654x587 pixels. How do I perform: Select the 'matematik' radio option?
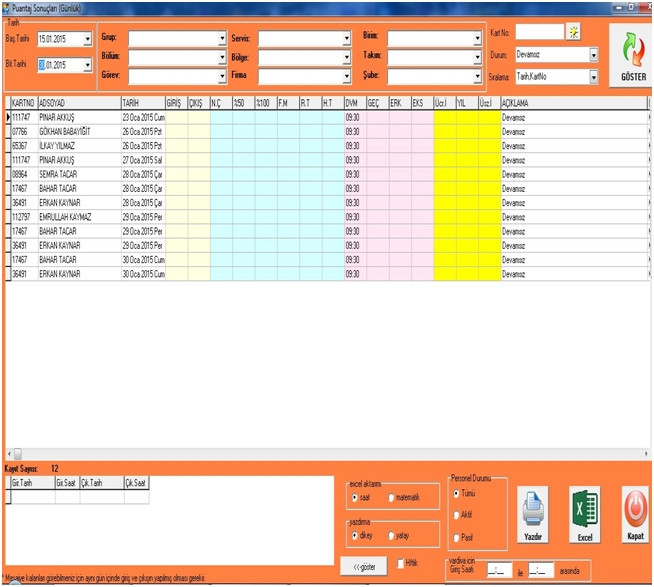(391, 497)
